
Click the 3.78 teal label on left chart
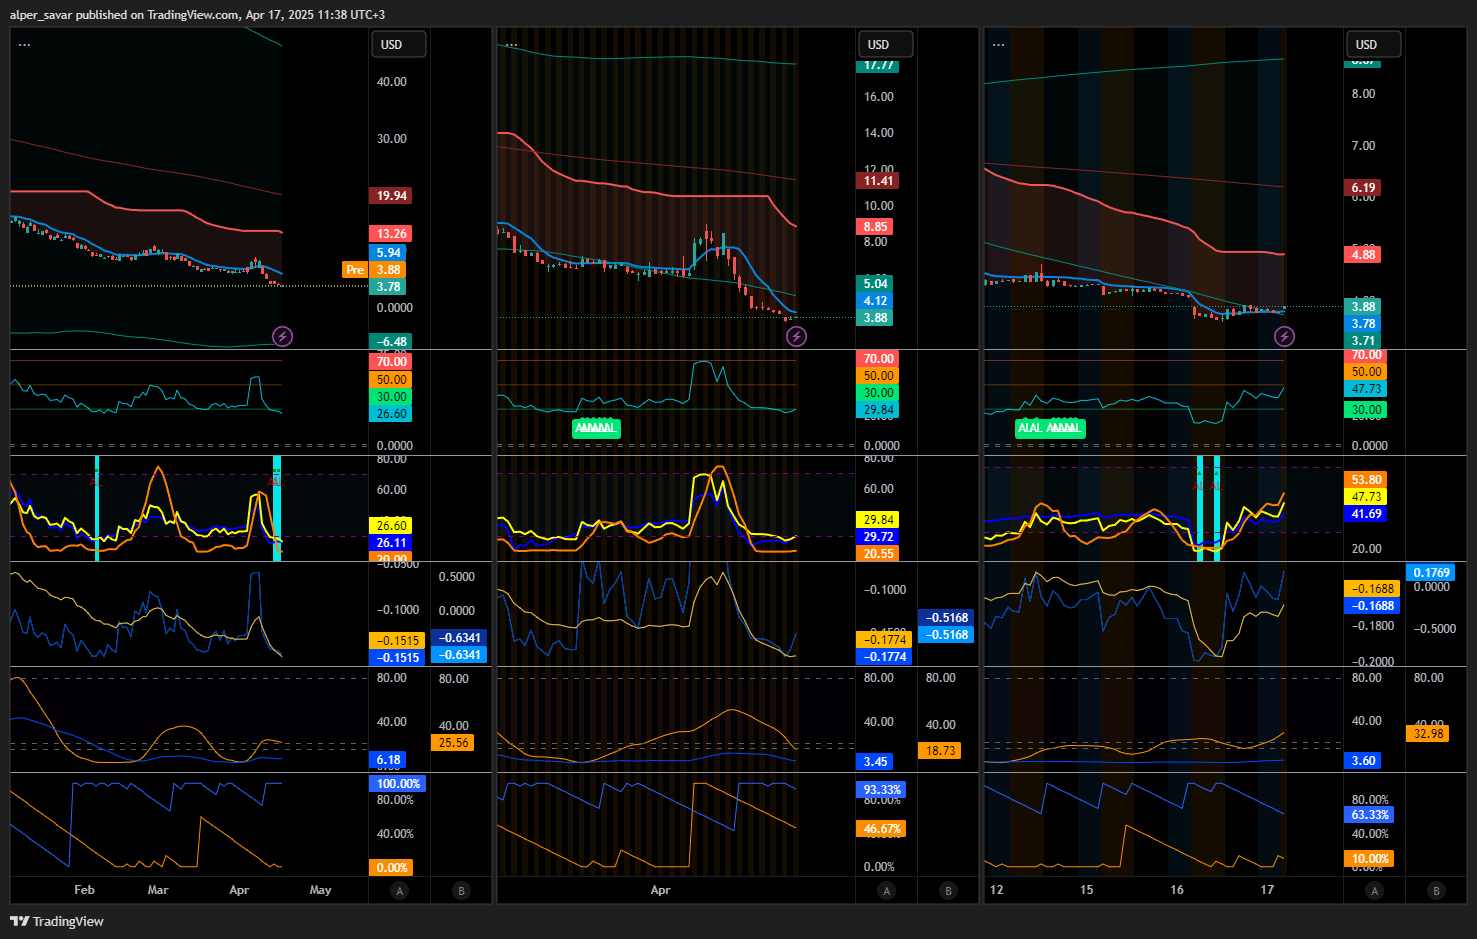click(388, 287)
